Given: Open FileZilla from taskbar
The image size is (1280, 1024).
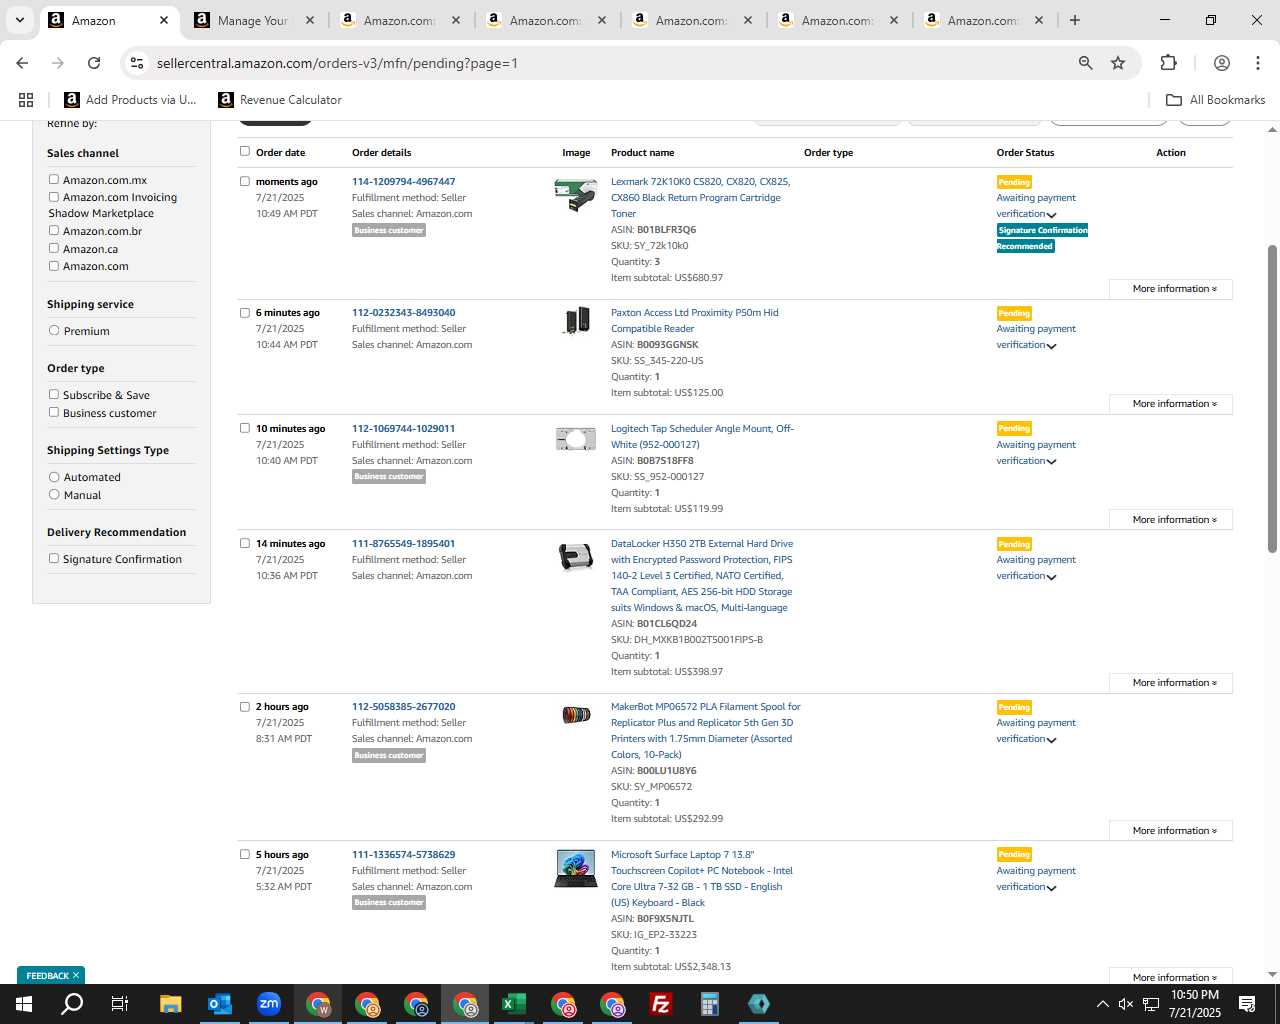Looking at the screenshot, I should (660, 1004).
